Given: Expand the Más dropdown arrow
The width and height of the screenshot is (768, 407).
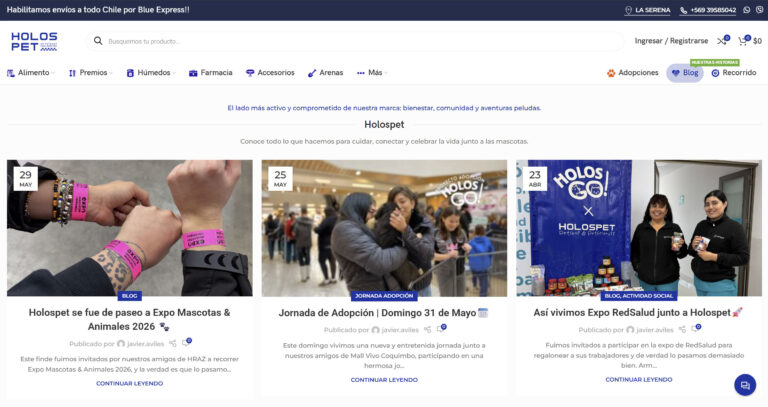Looking at the screenshot, I should pos(386,73).
